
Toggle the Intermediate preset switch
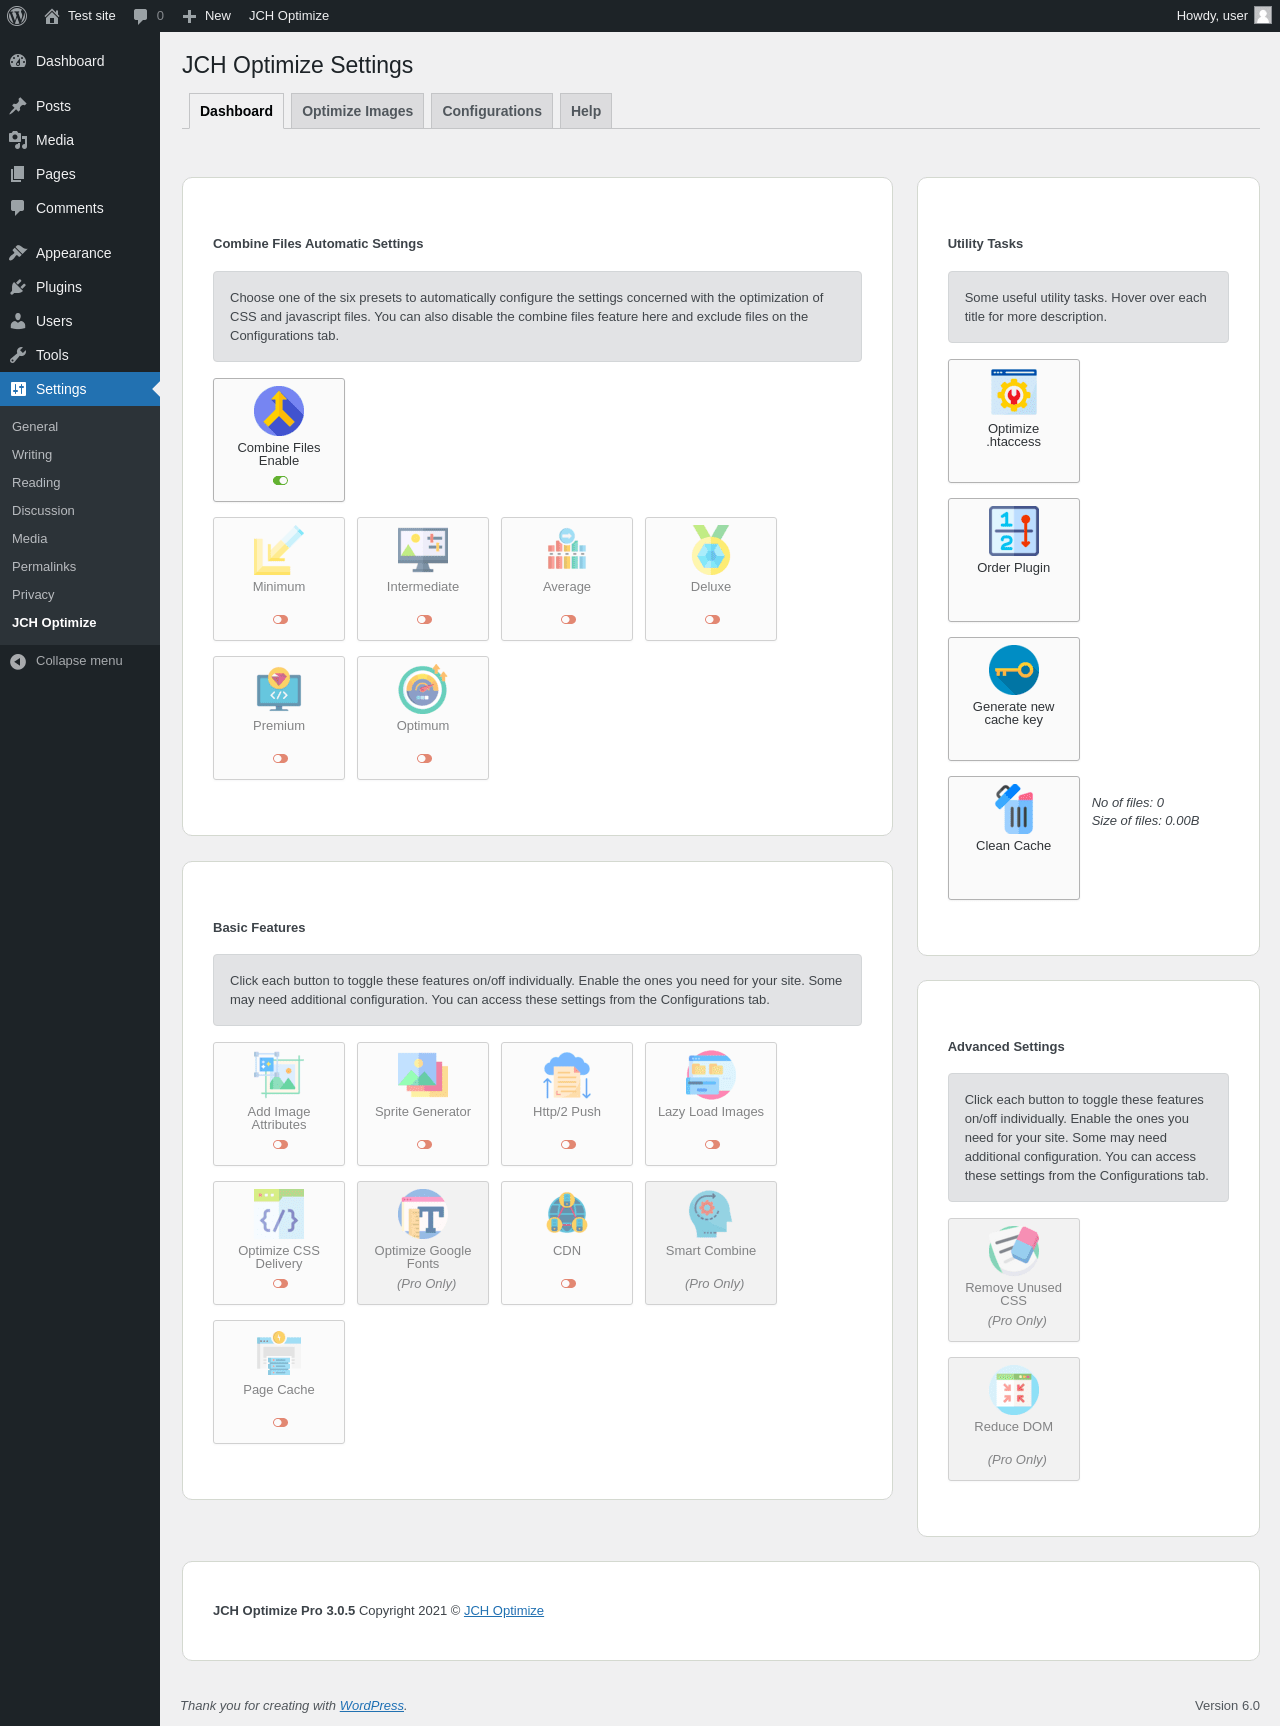coord(424,620)
